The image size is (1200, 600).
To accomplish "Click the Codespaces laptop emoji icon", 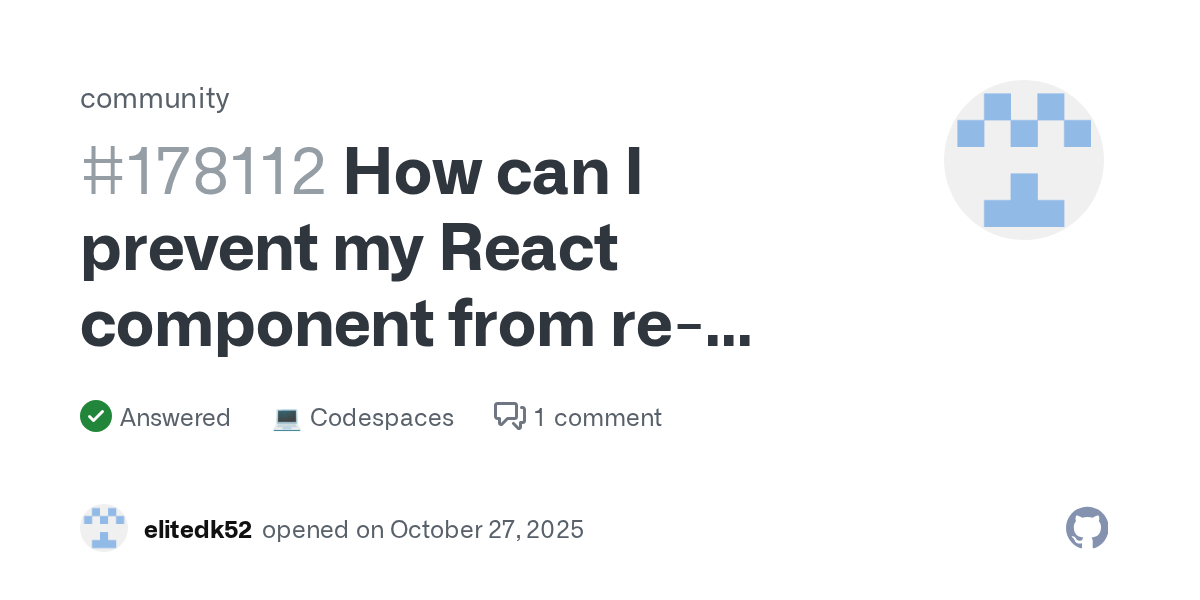I will tap(287, 418).
